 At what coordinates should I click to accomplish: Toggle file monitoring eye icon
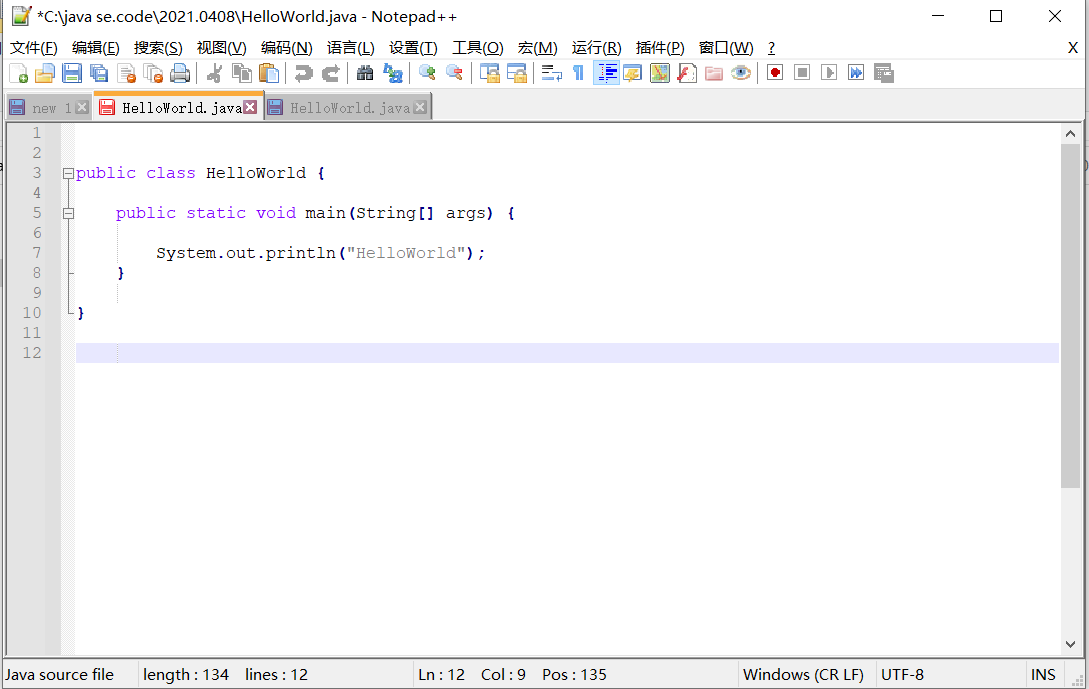coord(741,73)
